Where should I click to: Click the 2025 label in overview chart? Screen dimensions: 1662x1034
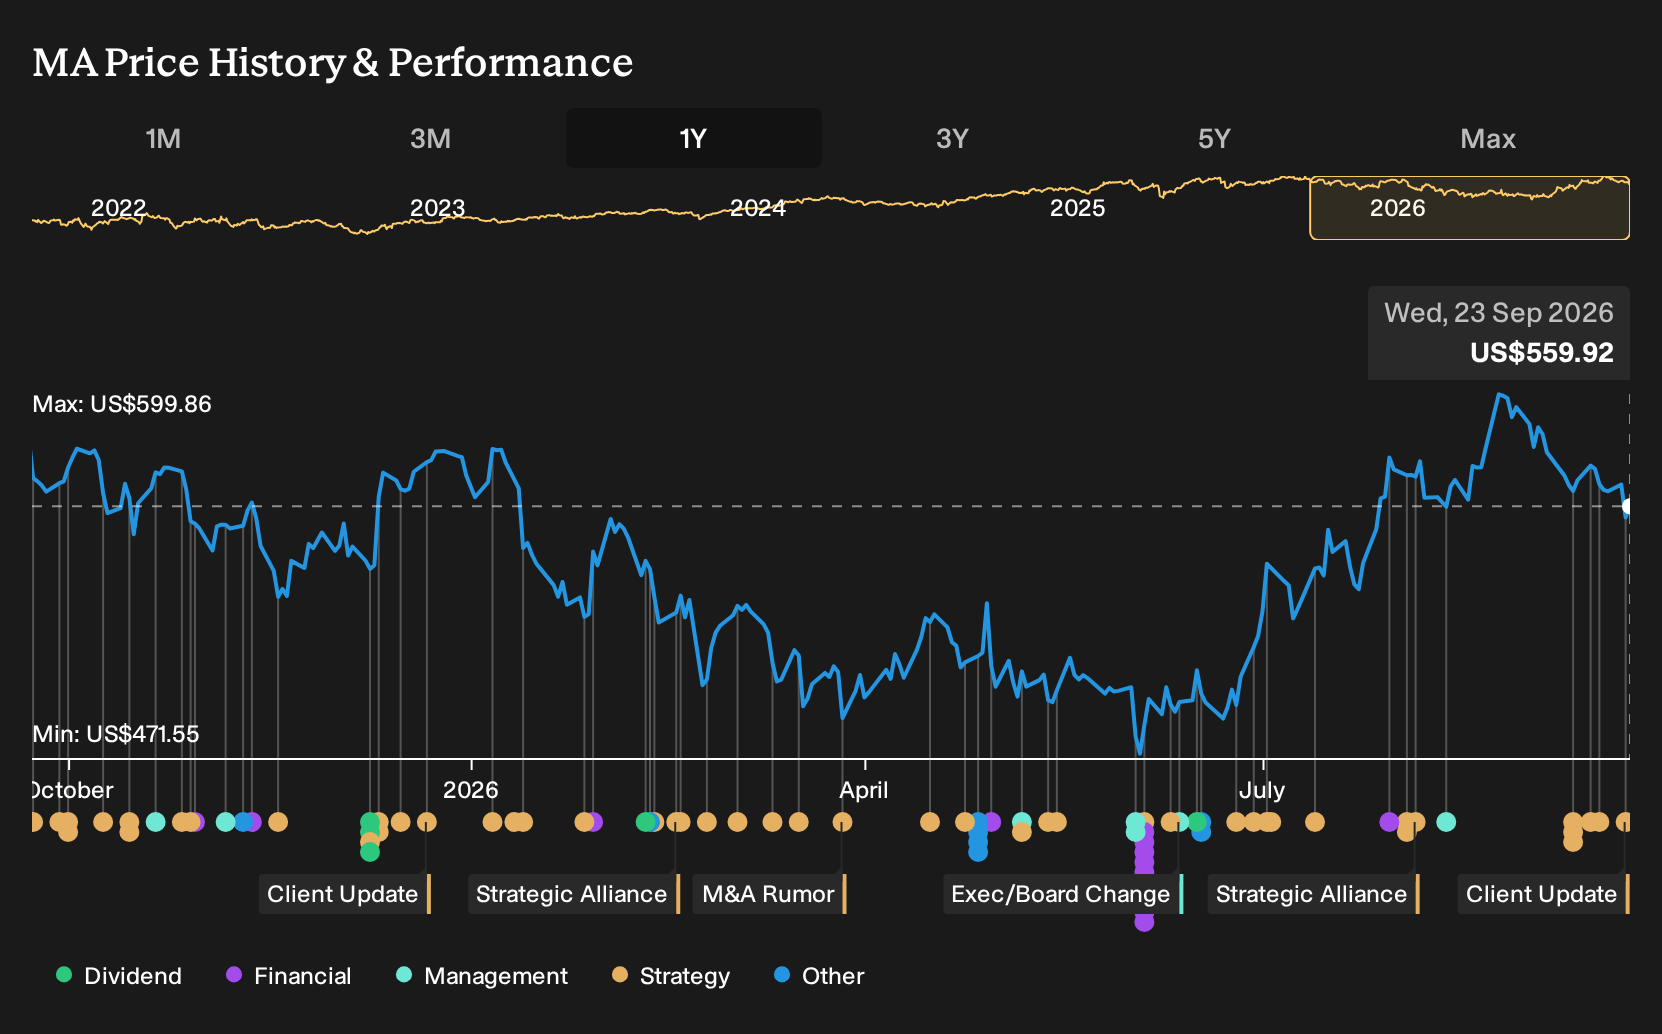[1078, 208]
